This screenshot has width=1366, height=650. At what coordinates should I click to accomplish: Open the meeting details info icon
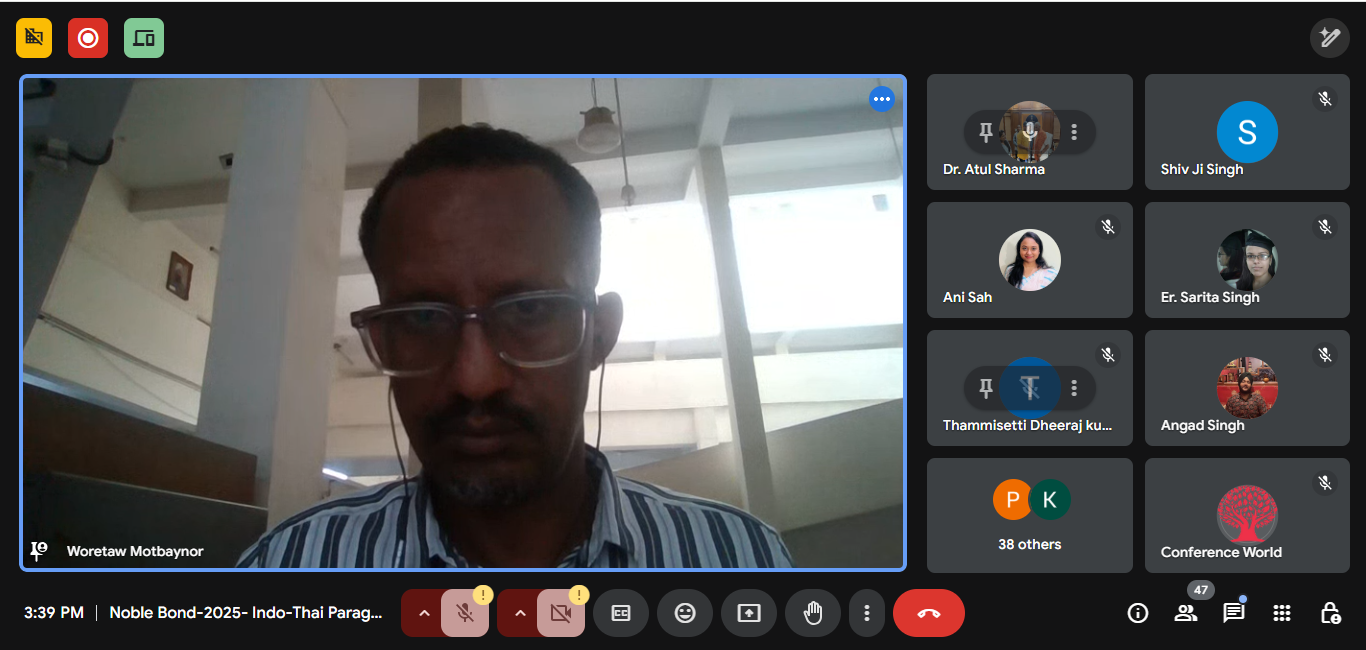click(1138, 613)
